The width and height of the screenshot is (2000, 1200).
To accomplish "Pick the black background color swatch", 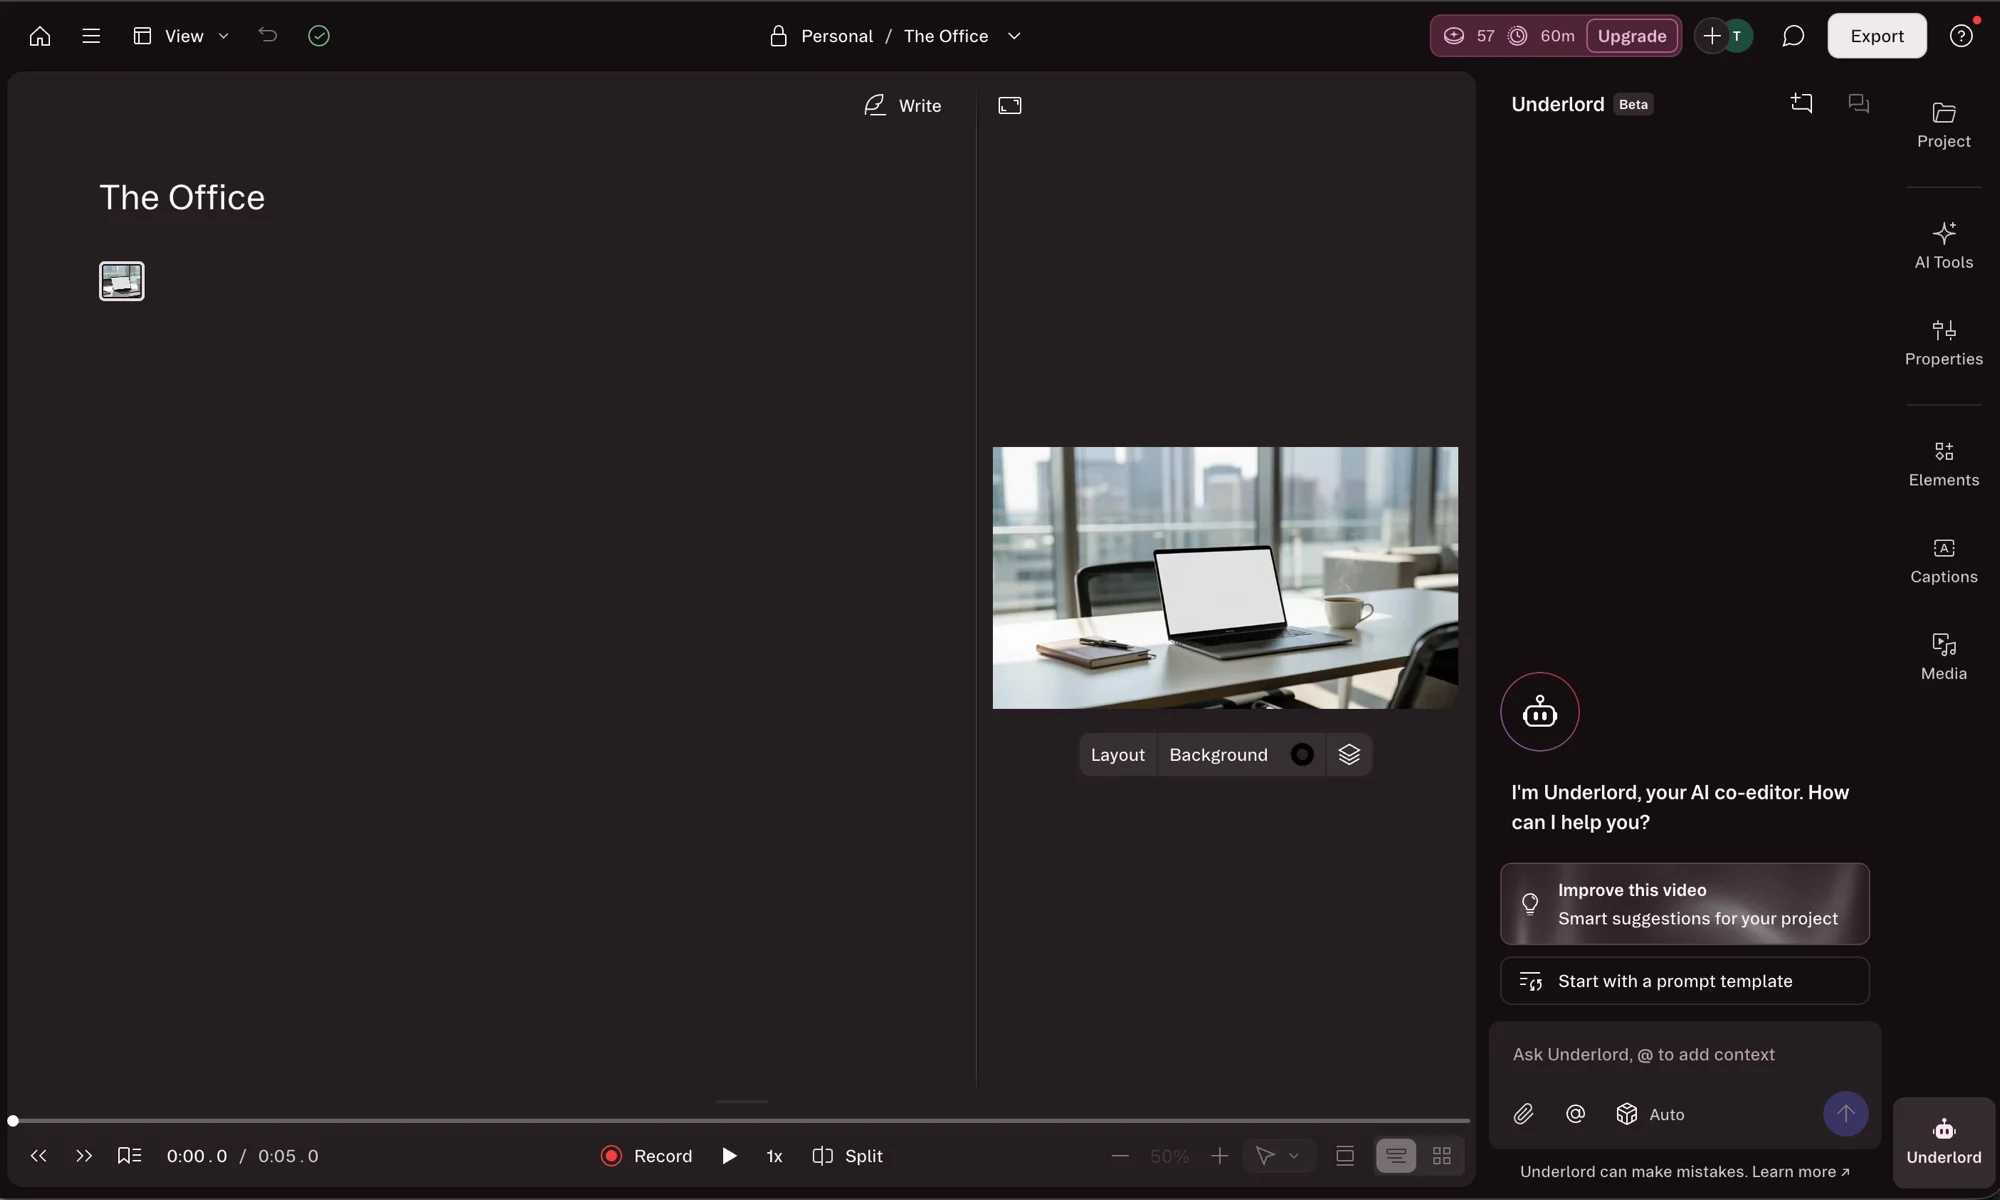I will point(1302,755).
